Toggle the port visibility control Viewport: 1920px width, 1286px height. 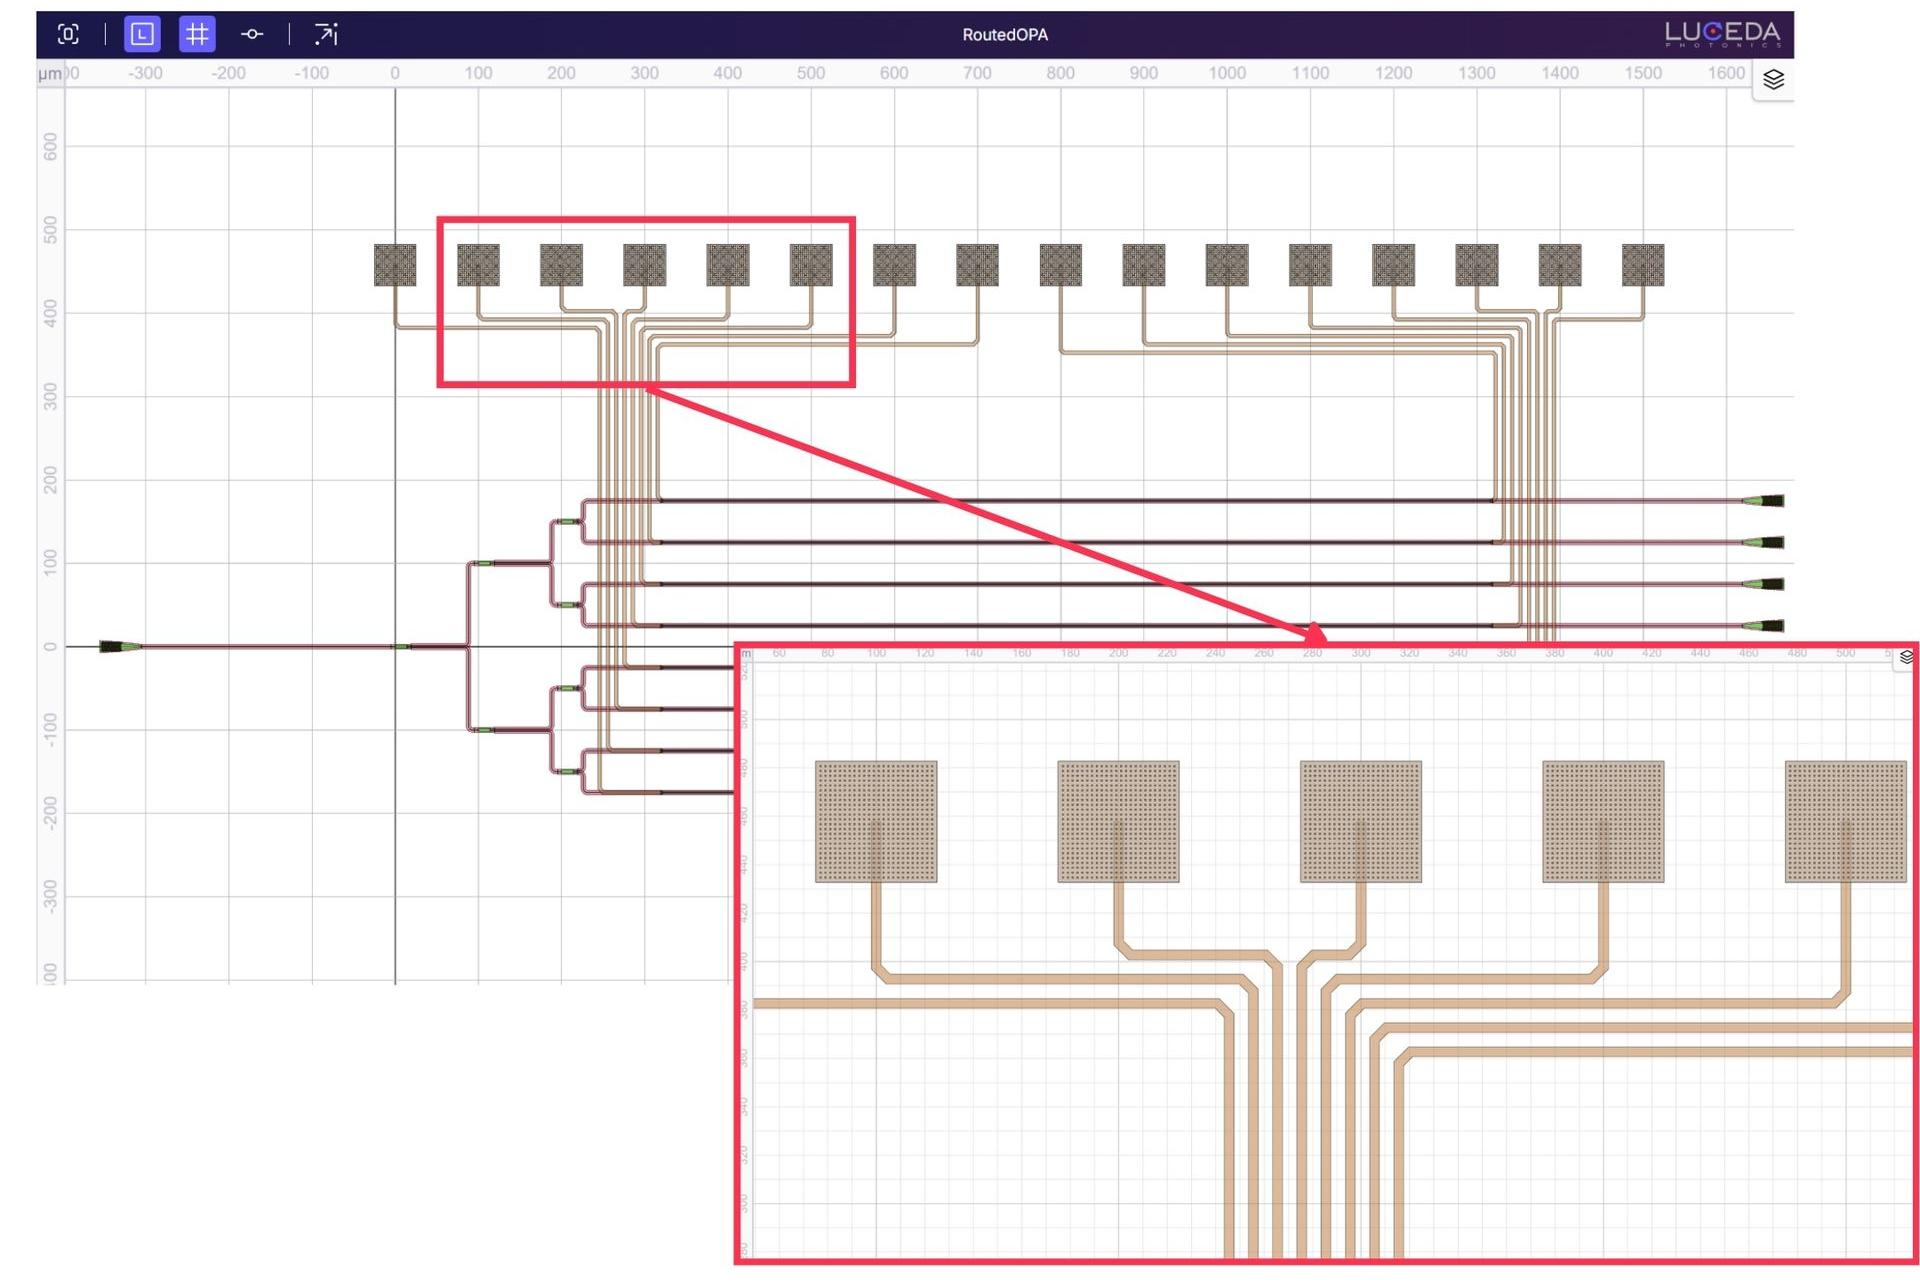(251, 34)
